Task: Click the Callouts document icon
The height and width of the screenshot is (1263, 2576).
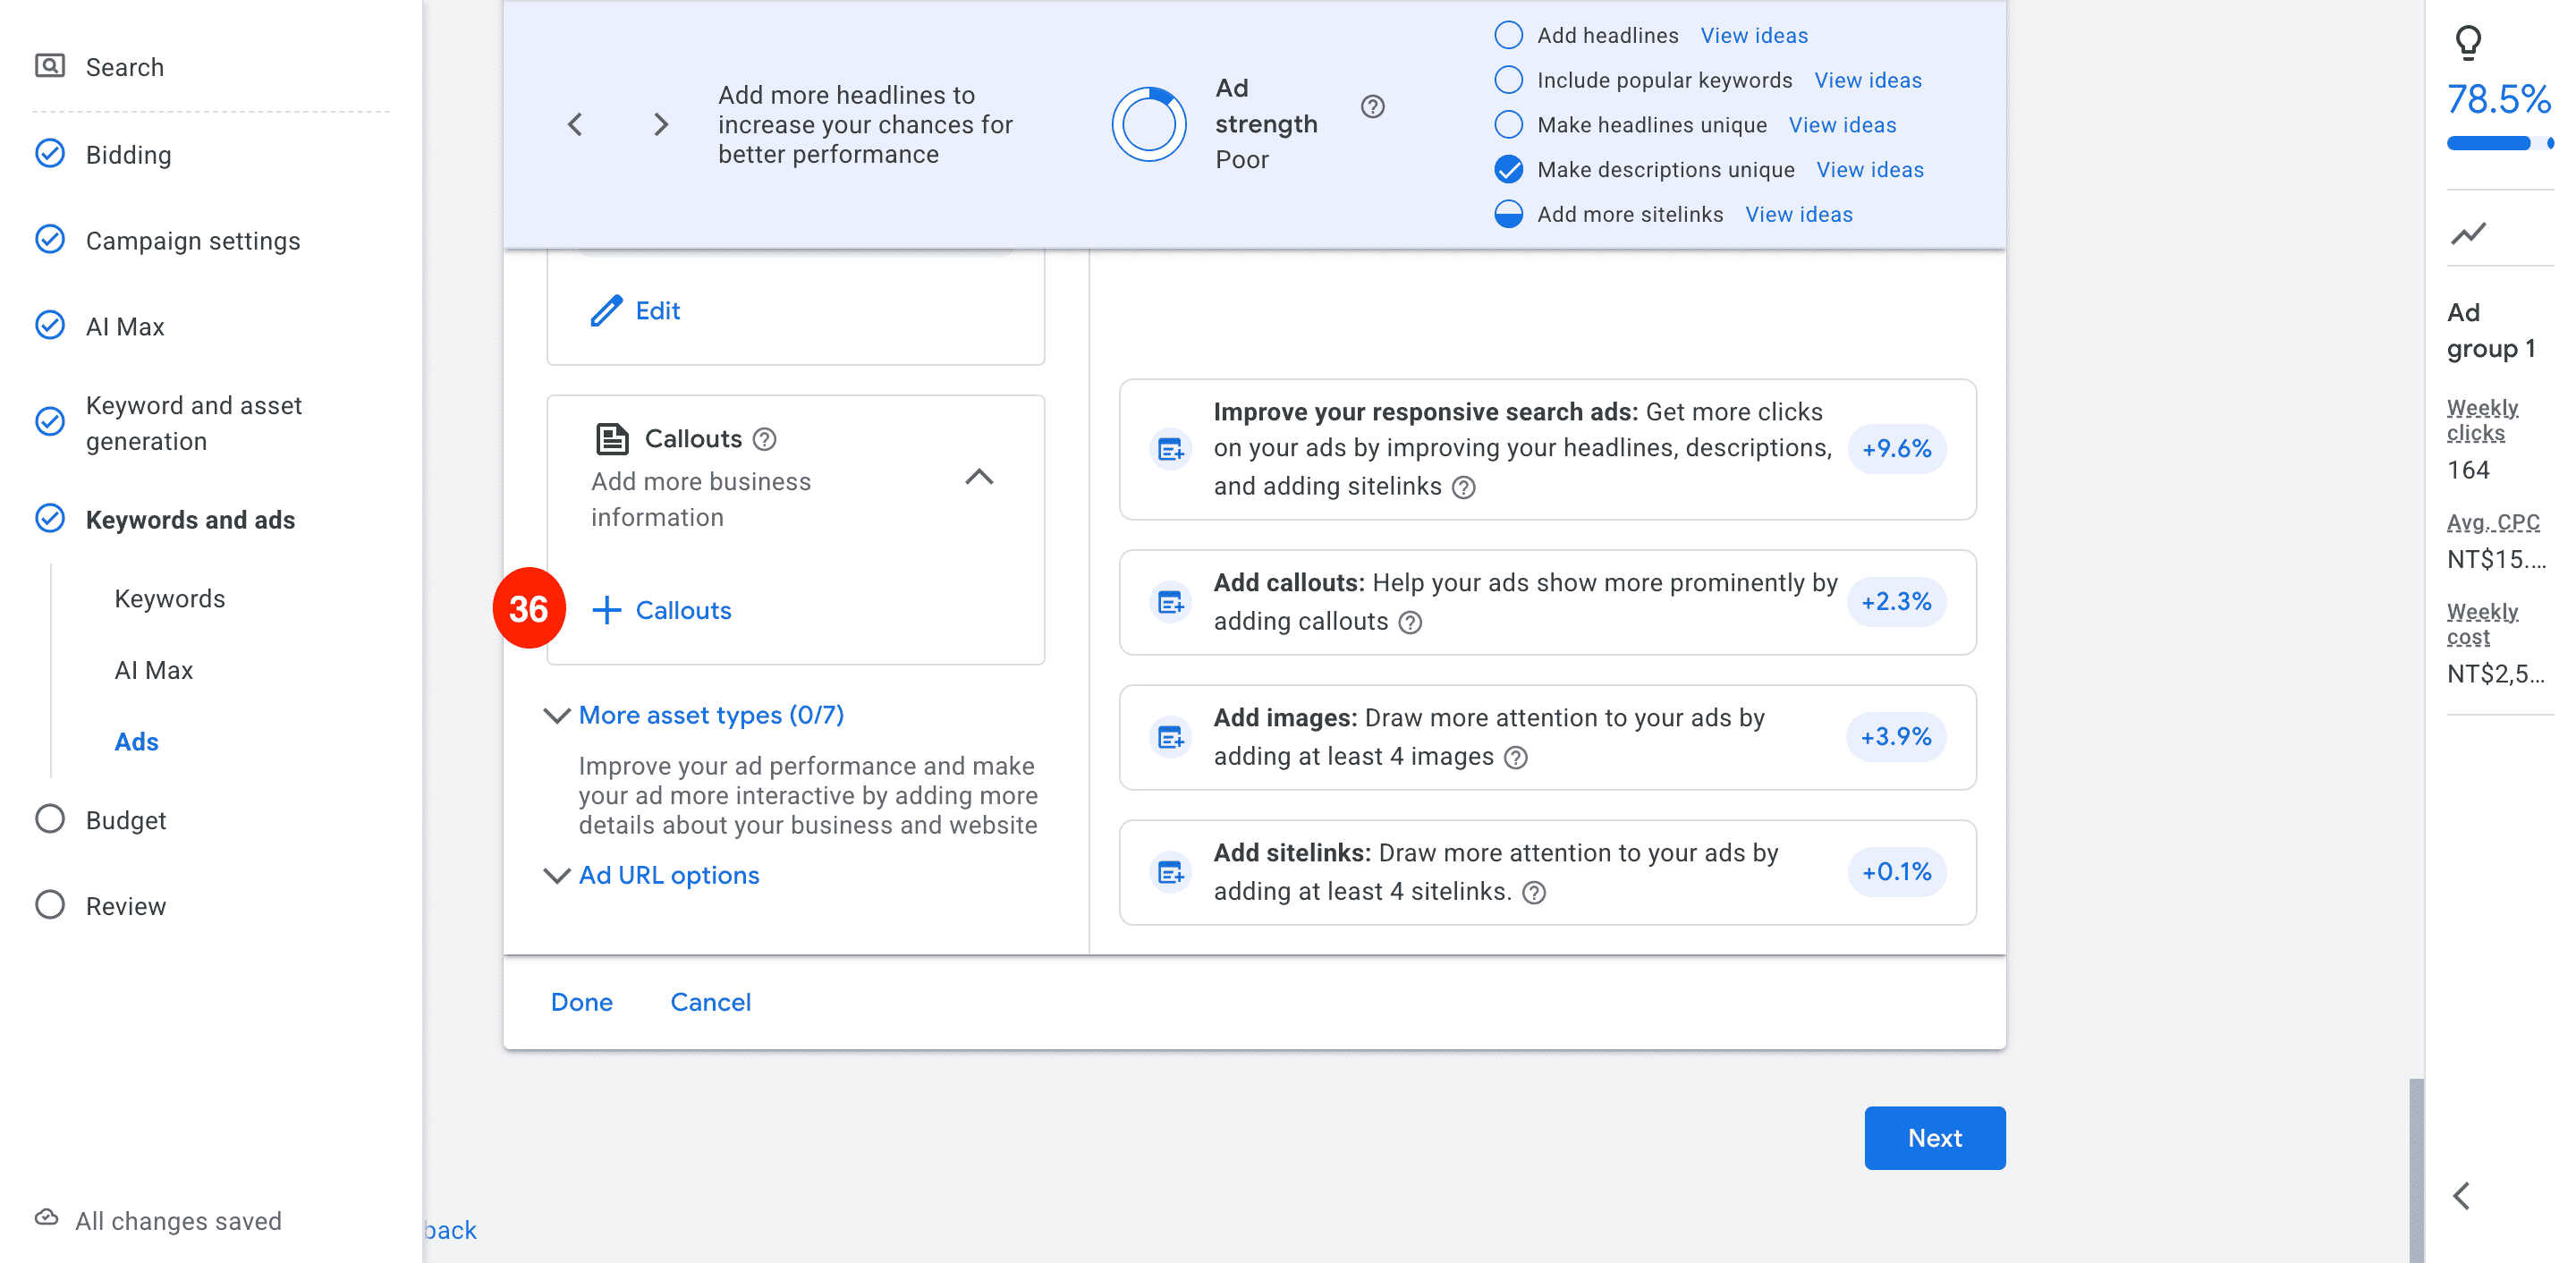Action: click(x=612, y=439)
